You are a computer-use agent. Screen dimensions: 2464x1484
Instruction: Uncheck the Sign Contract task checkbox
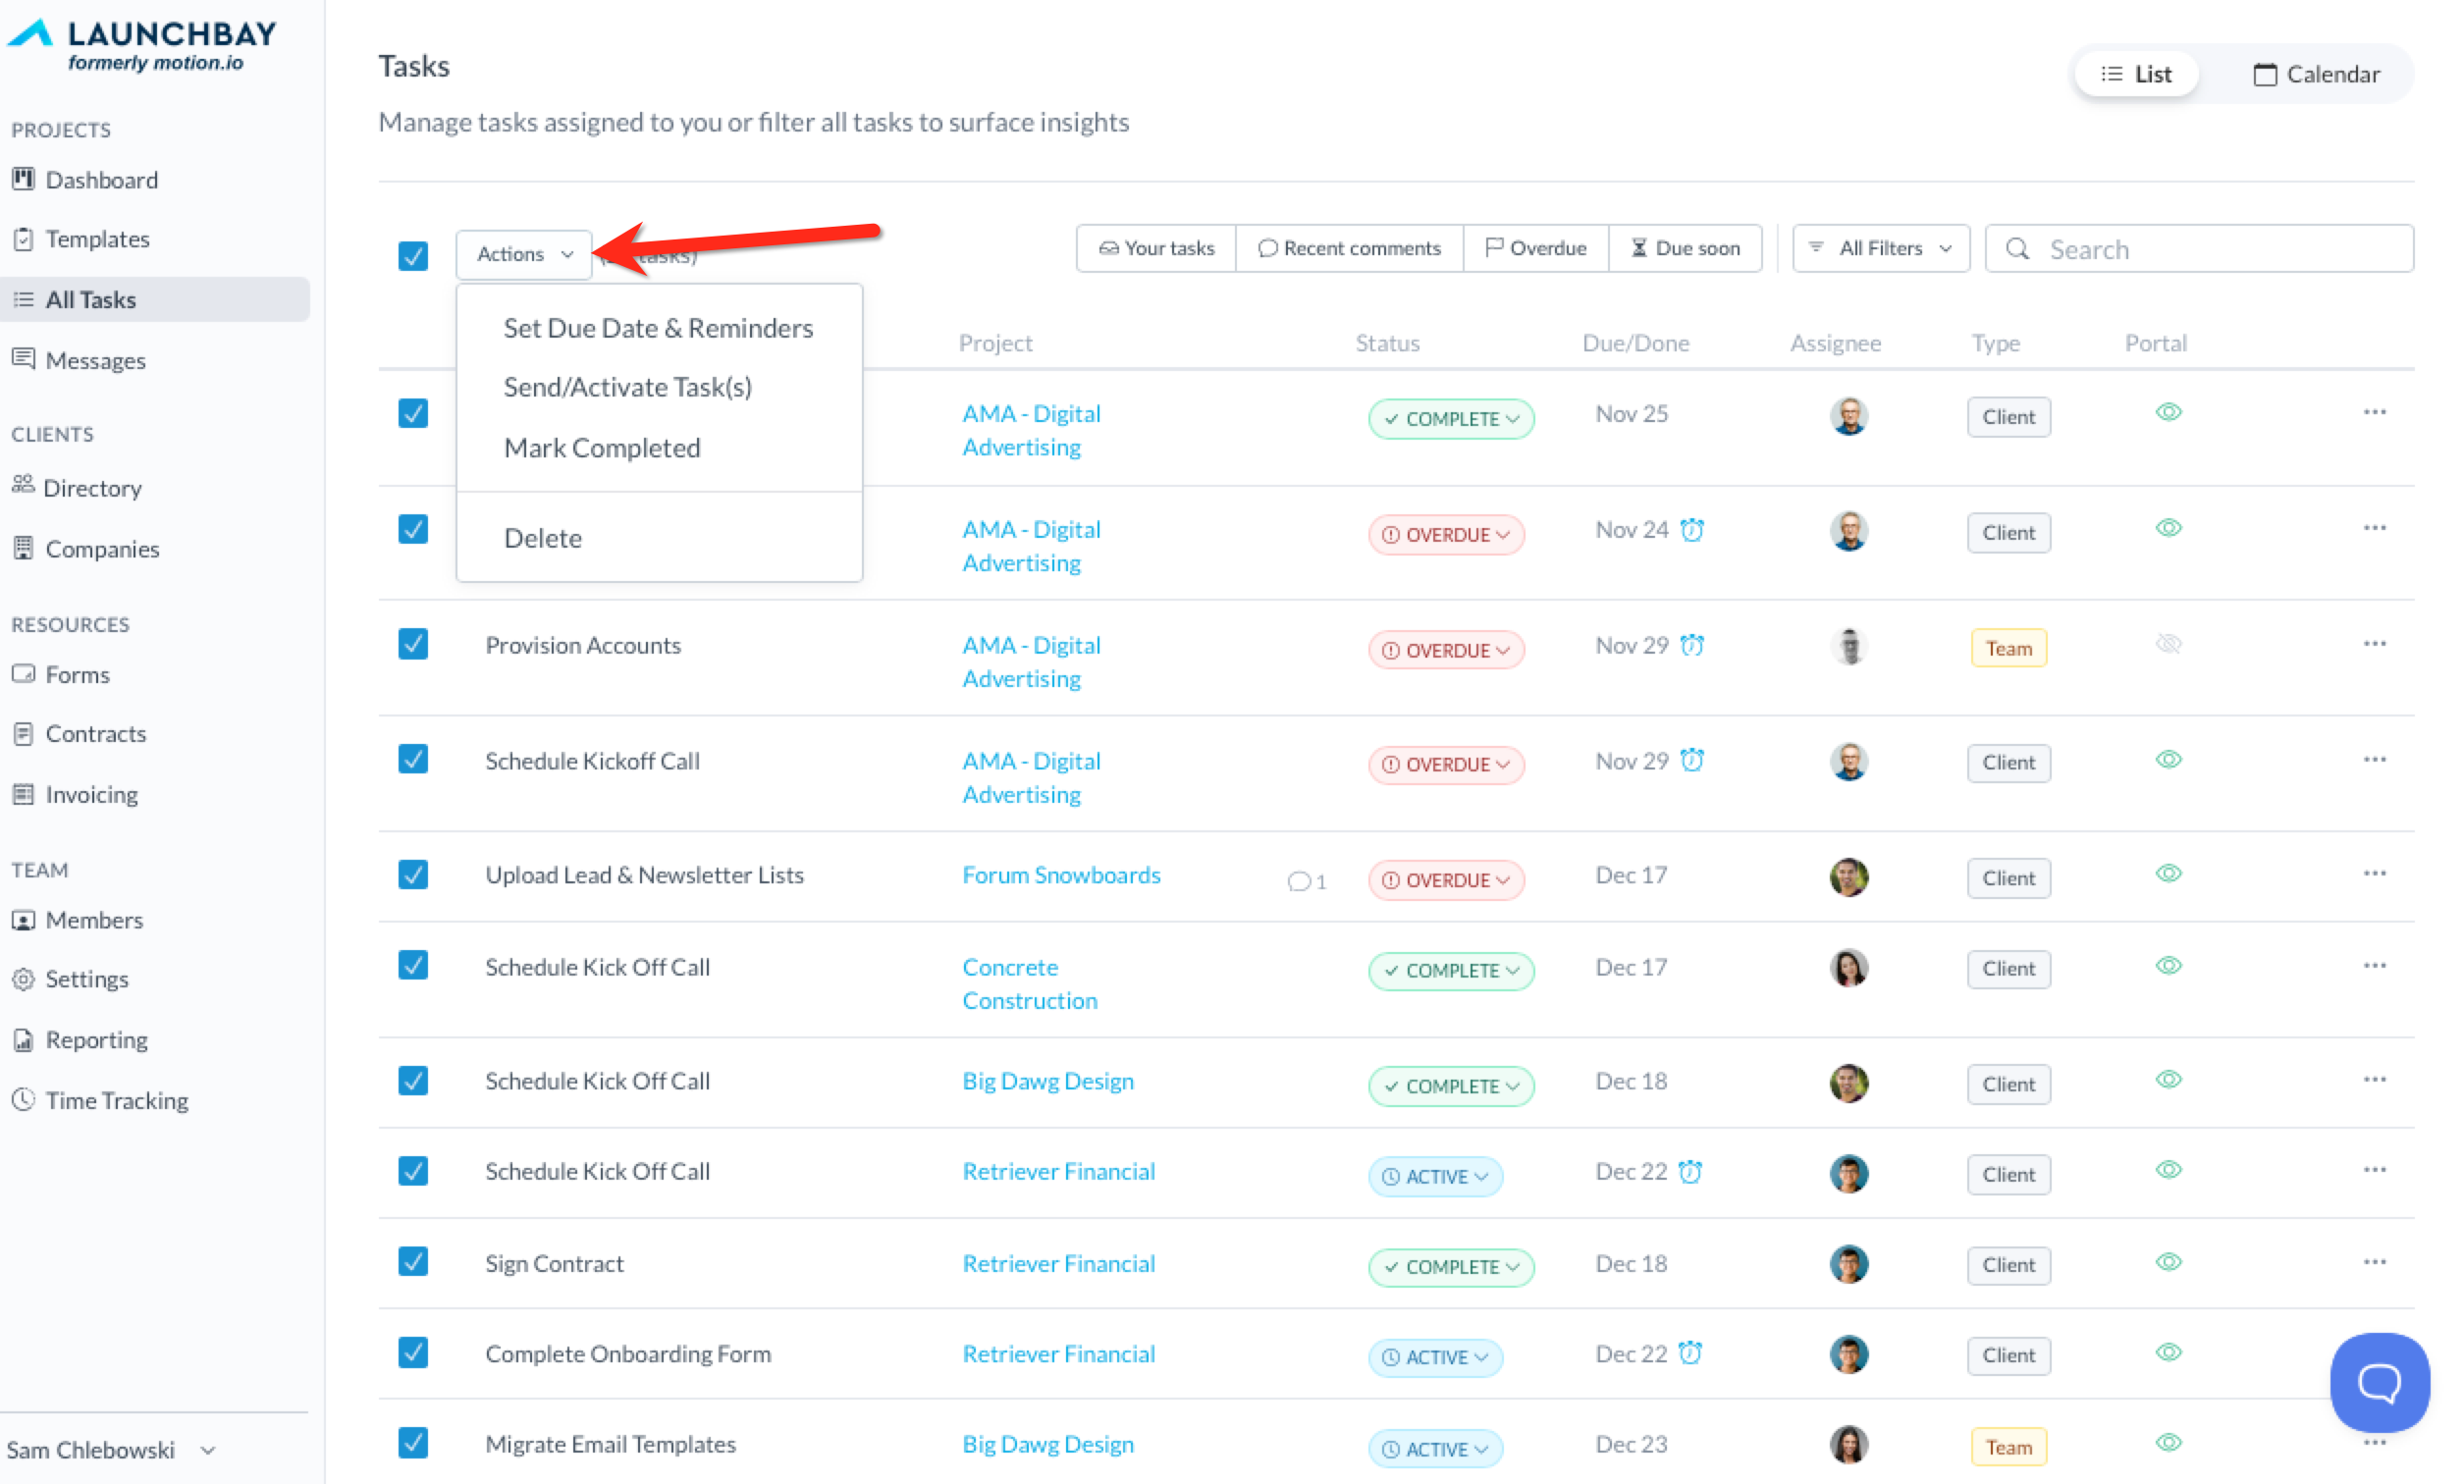click(413, 1262)
